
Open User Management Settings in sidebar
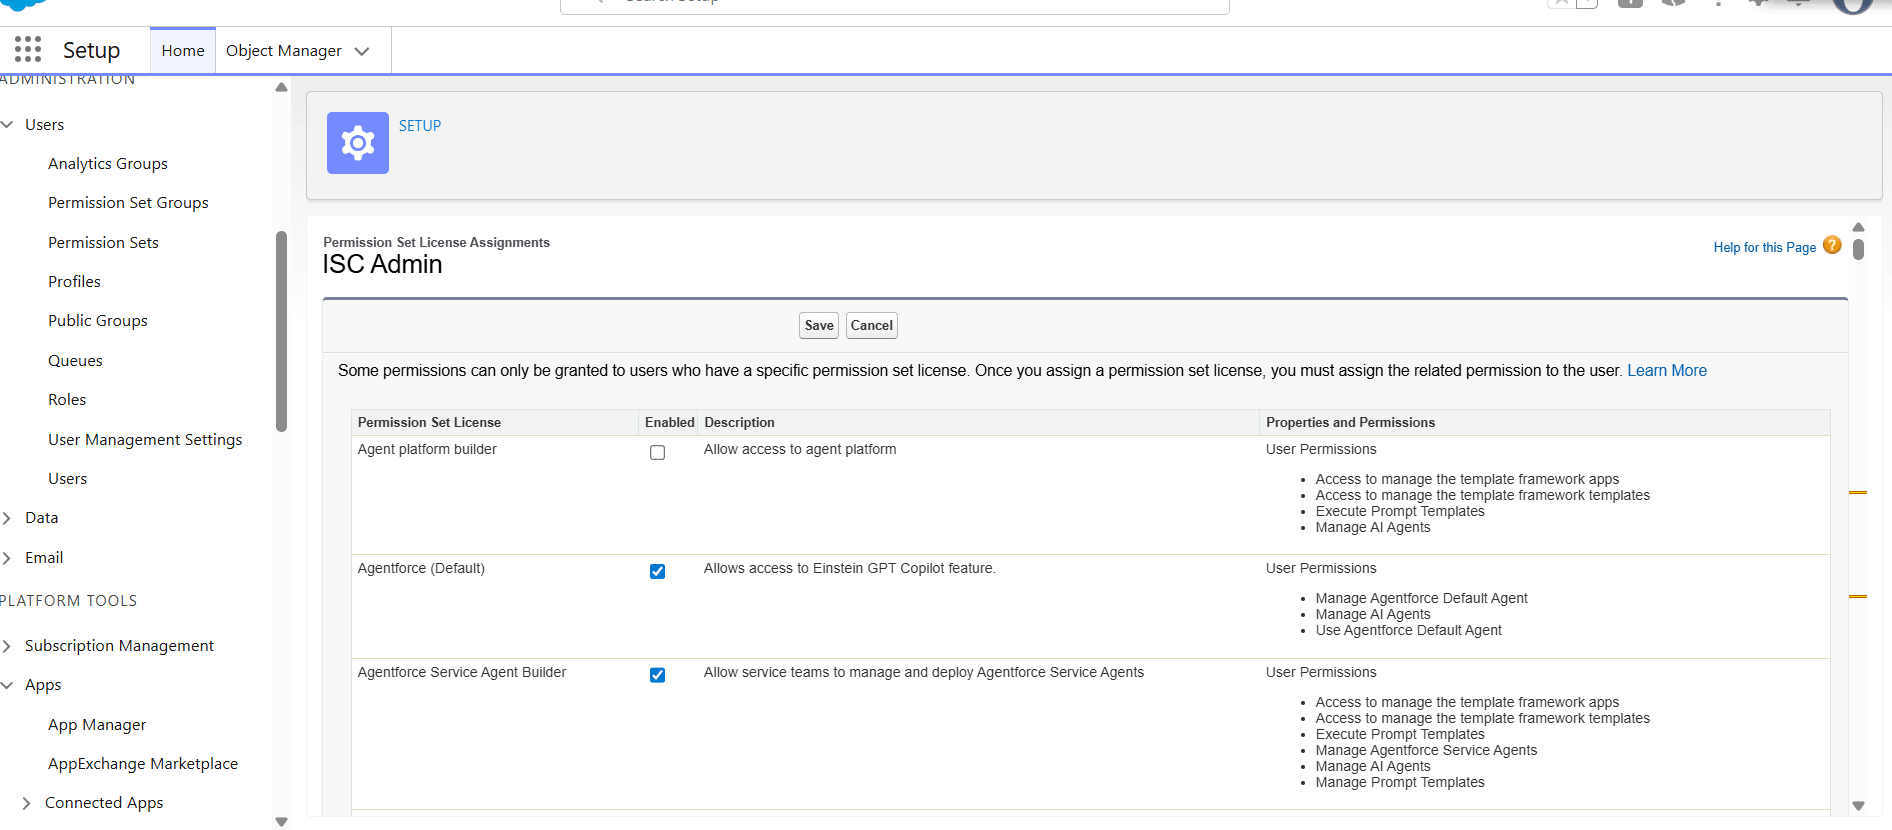coord(145,440)
